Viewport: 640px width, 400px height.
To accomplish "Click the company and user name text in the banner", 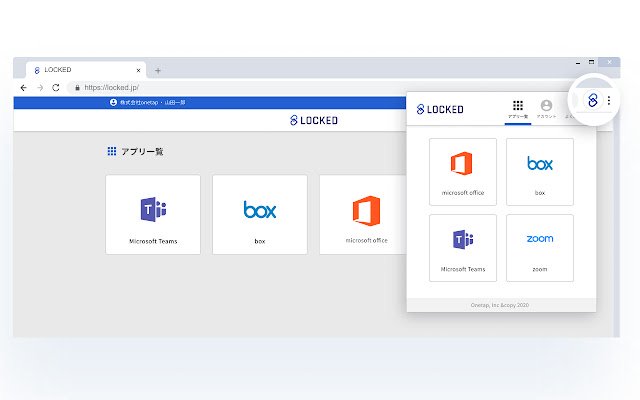I will pos(152,102).
